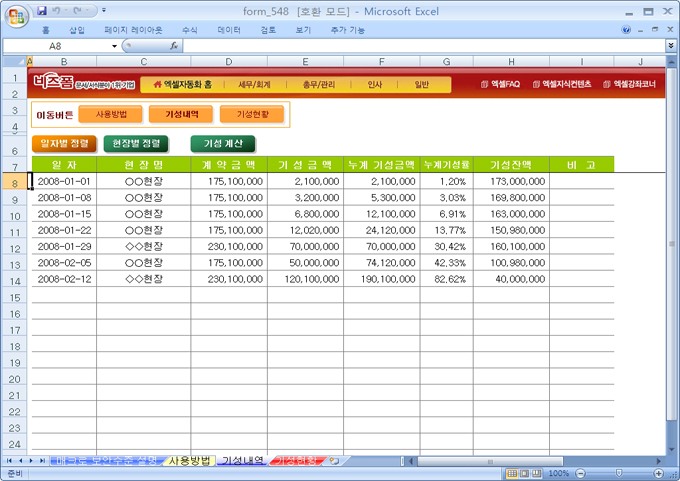Click the zoom out minus icon
The image size is (680, 481).
pyautogui.click(x=579, y=473)
